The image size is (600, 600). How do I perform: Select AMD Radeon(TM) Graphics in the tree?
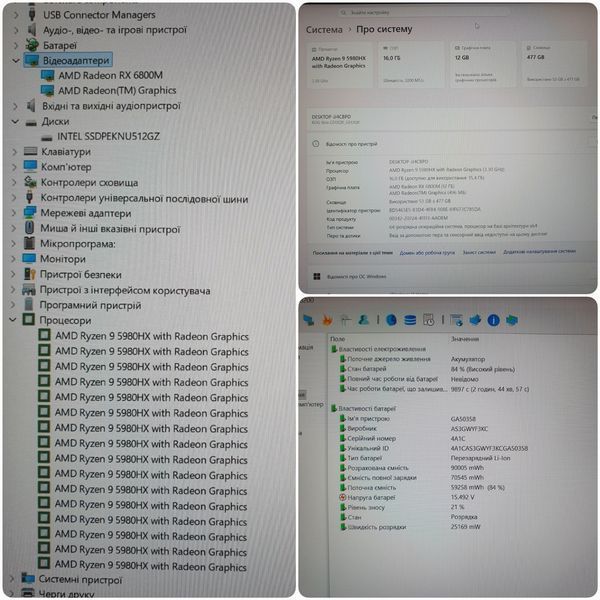tap(117, 91)
